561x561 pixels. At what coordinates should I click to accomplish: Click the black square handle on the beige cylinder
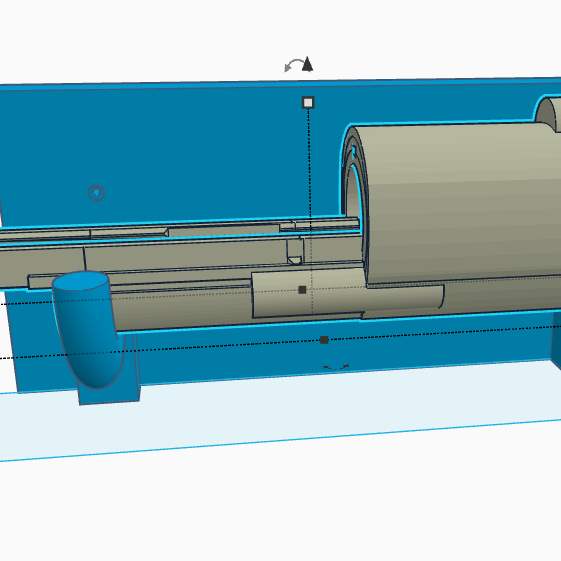302,289
